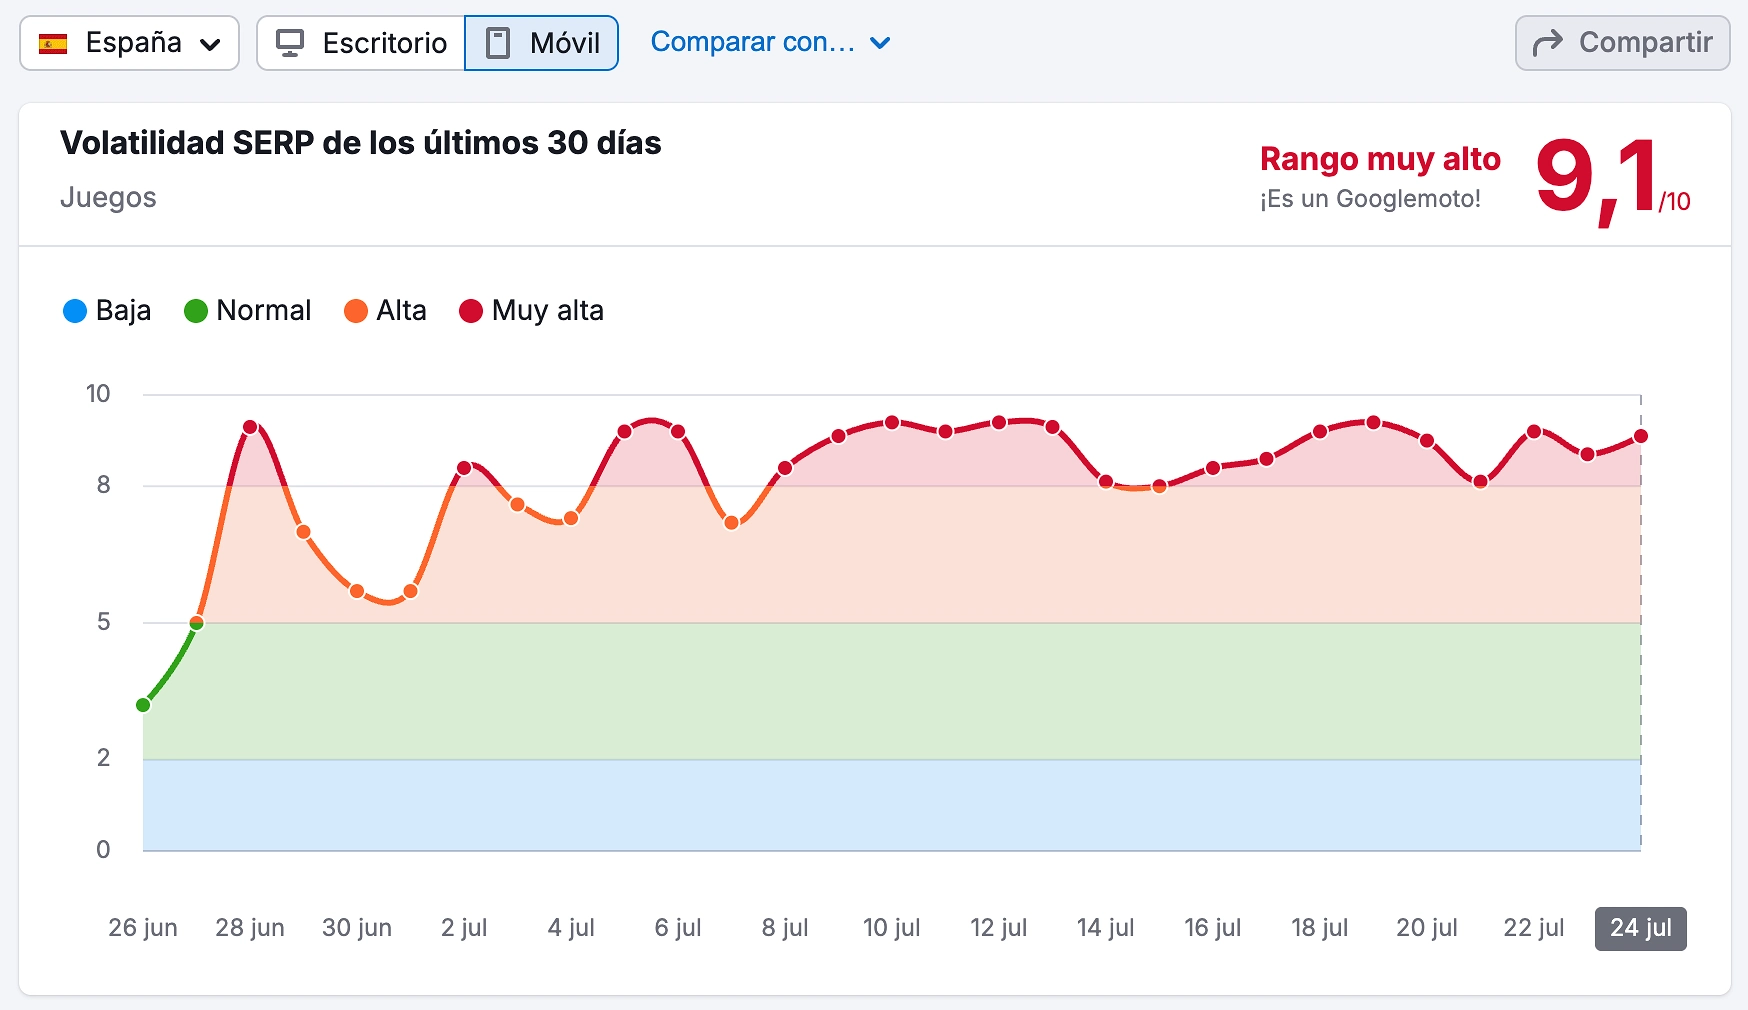
Task: Click the Compartir button
Action: pos(1620,43)
